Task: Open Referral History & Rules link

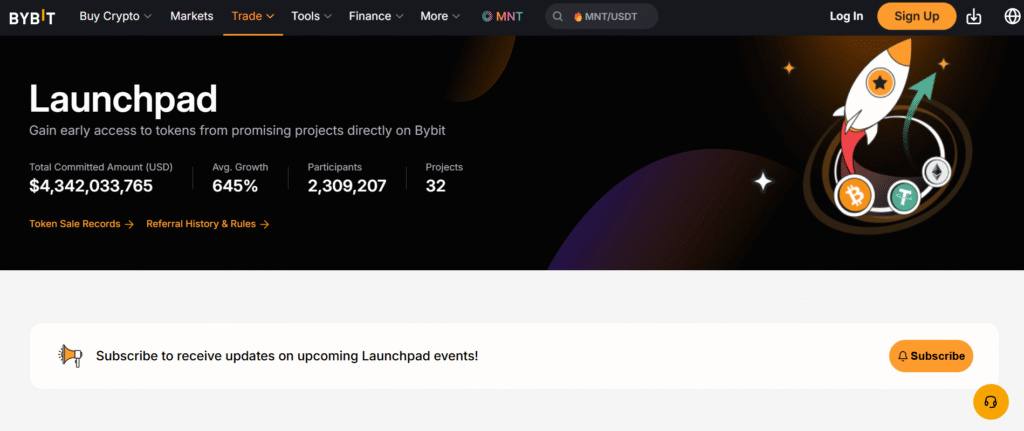Action: [x=208, y=224]
